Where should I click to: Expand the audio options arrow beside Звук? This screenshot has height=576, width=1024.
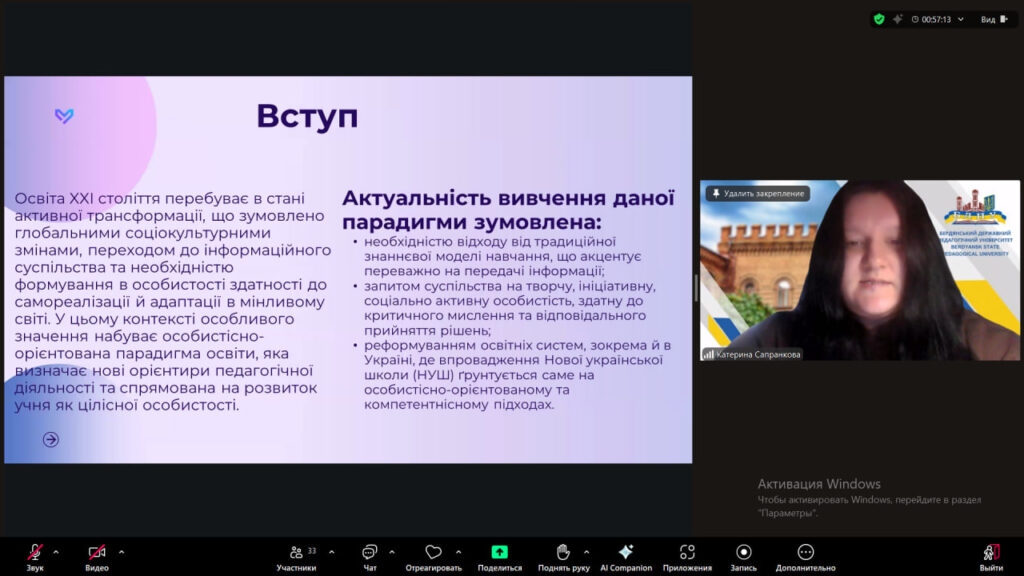[x=56, y=551]
